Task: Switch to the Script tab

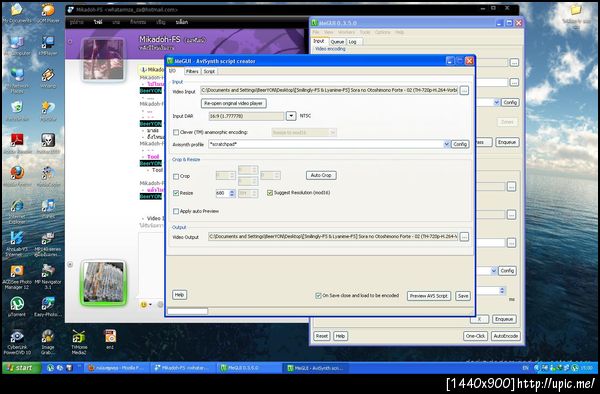Action: point(209,71)
